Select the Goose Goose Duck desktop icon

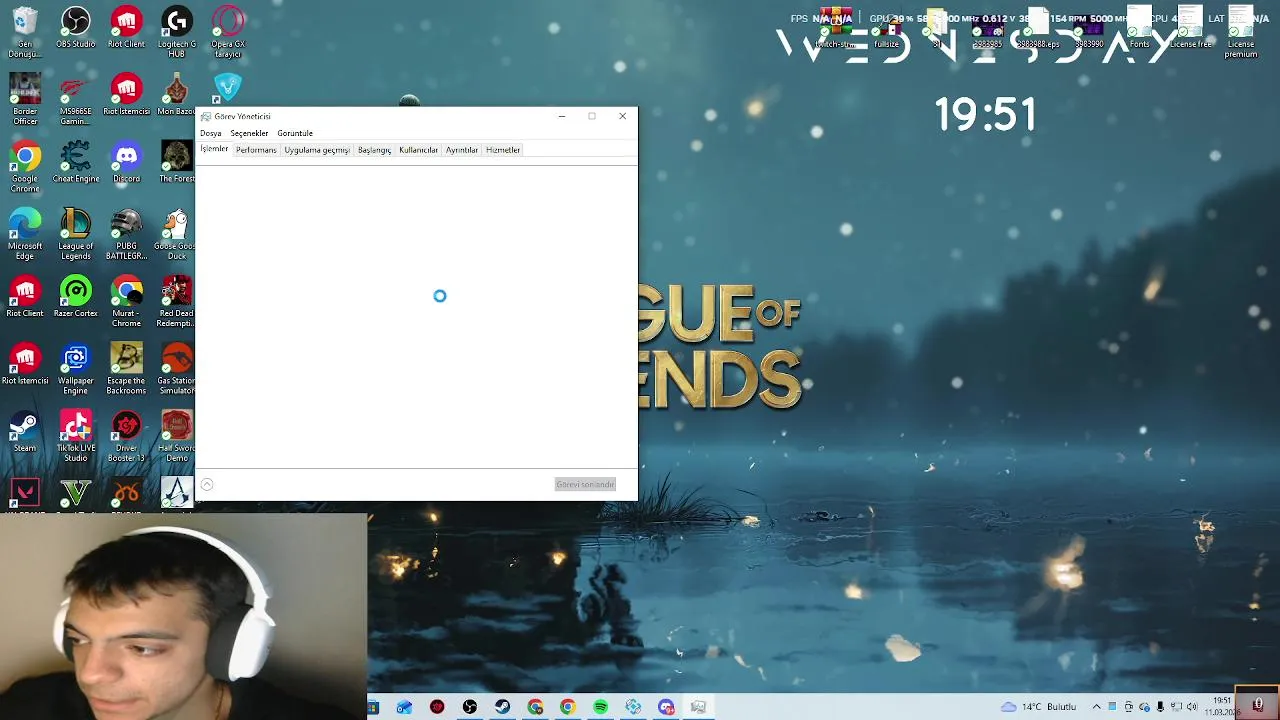[x=177, y=234]
